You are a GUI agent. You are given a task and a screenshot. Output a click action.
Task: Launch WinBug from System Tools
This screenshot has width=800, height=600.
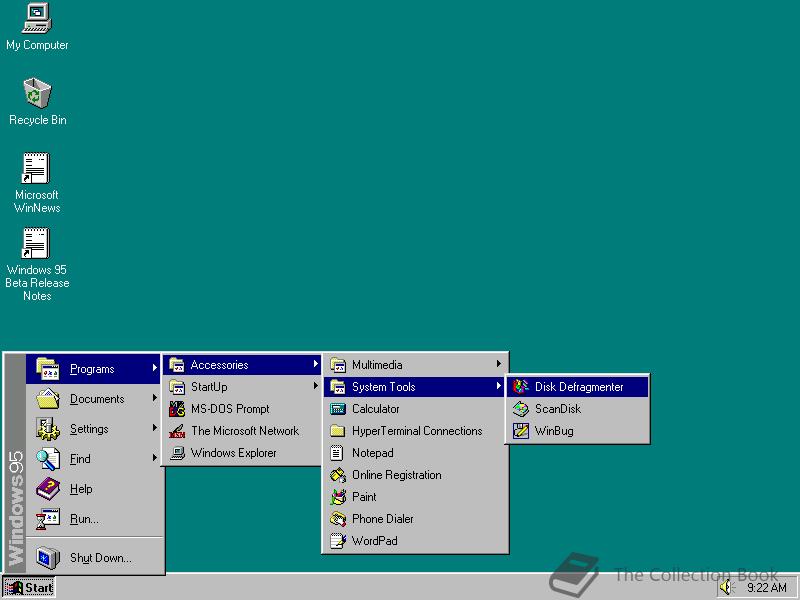coord(578,431)
